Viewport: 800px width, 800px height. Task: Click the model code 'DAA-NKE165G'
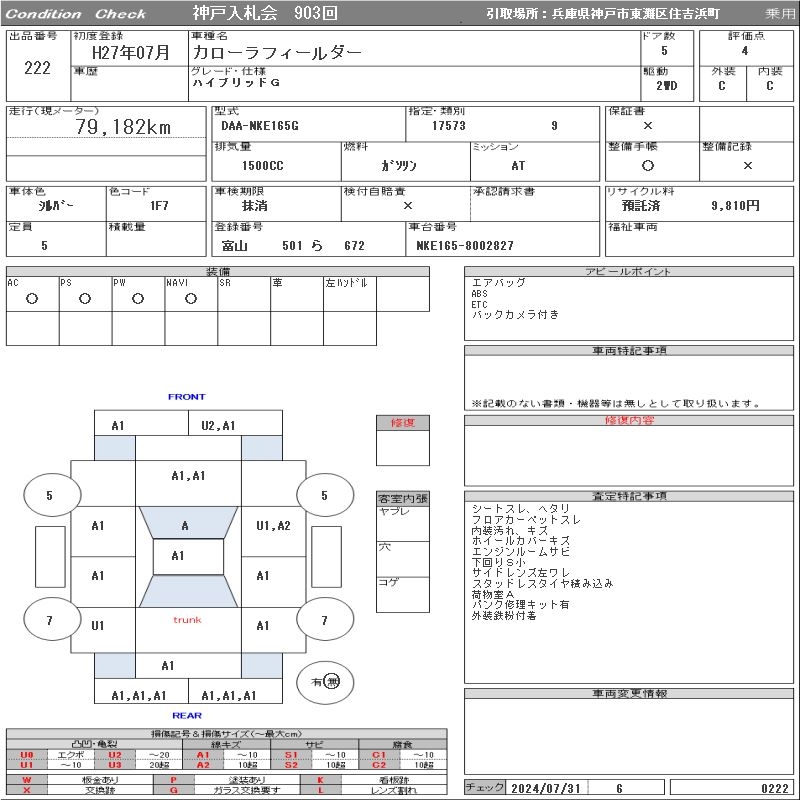(260, 126)
